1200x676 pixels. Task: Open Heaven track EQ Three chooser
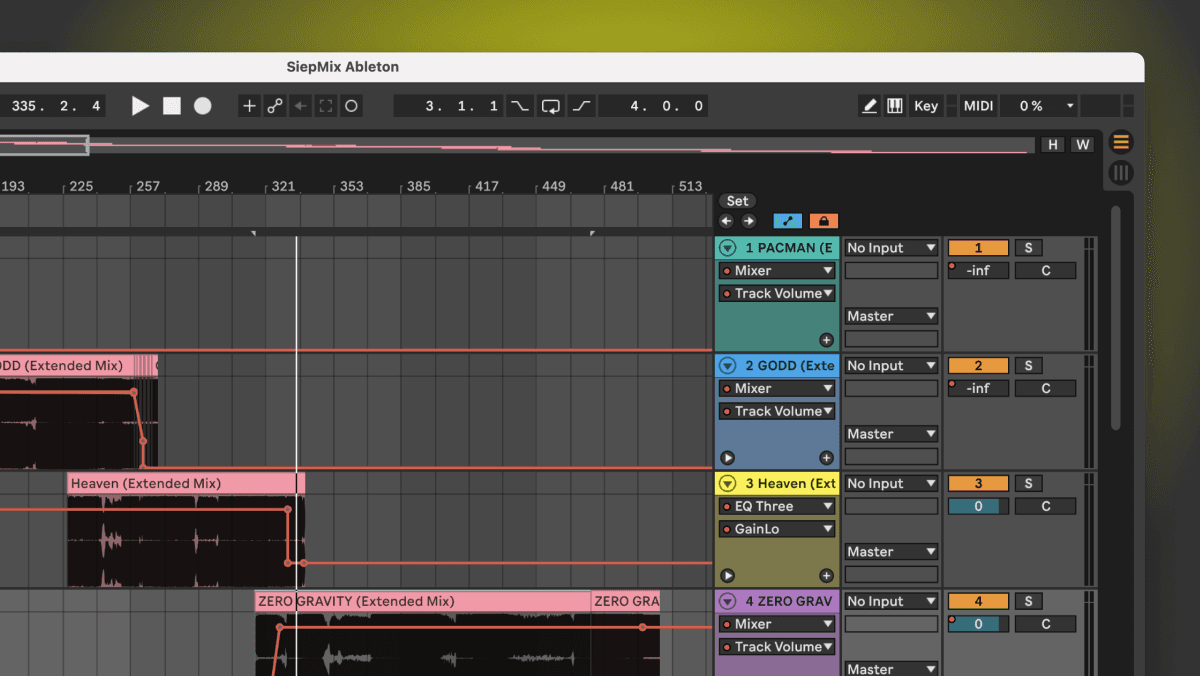coord(777,507)
